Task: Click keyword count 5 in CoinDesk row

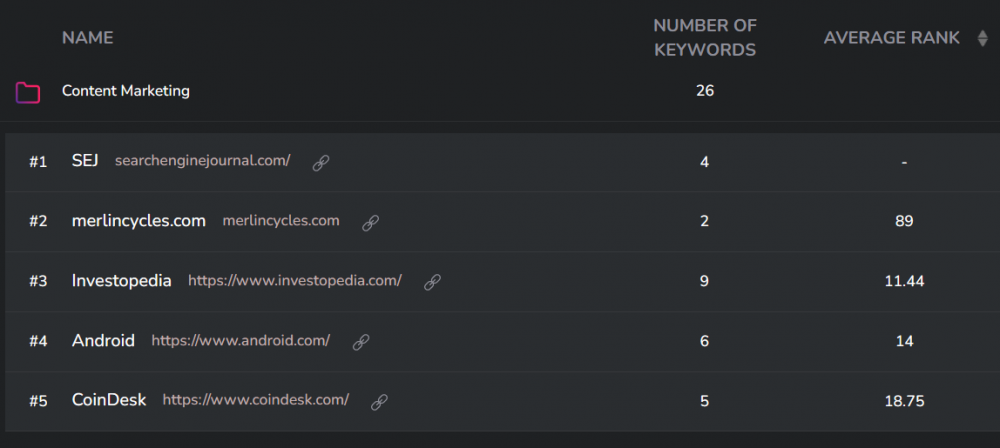Action: point(704,401)
